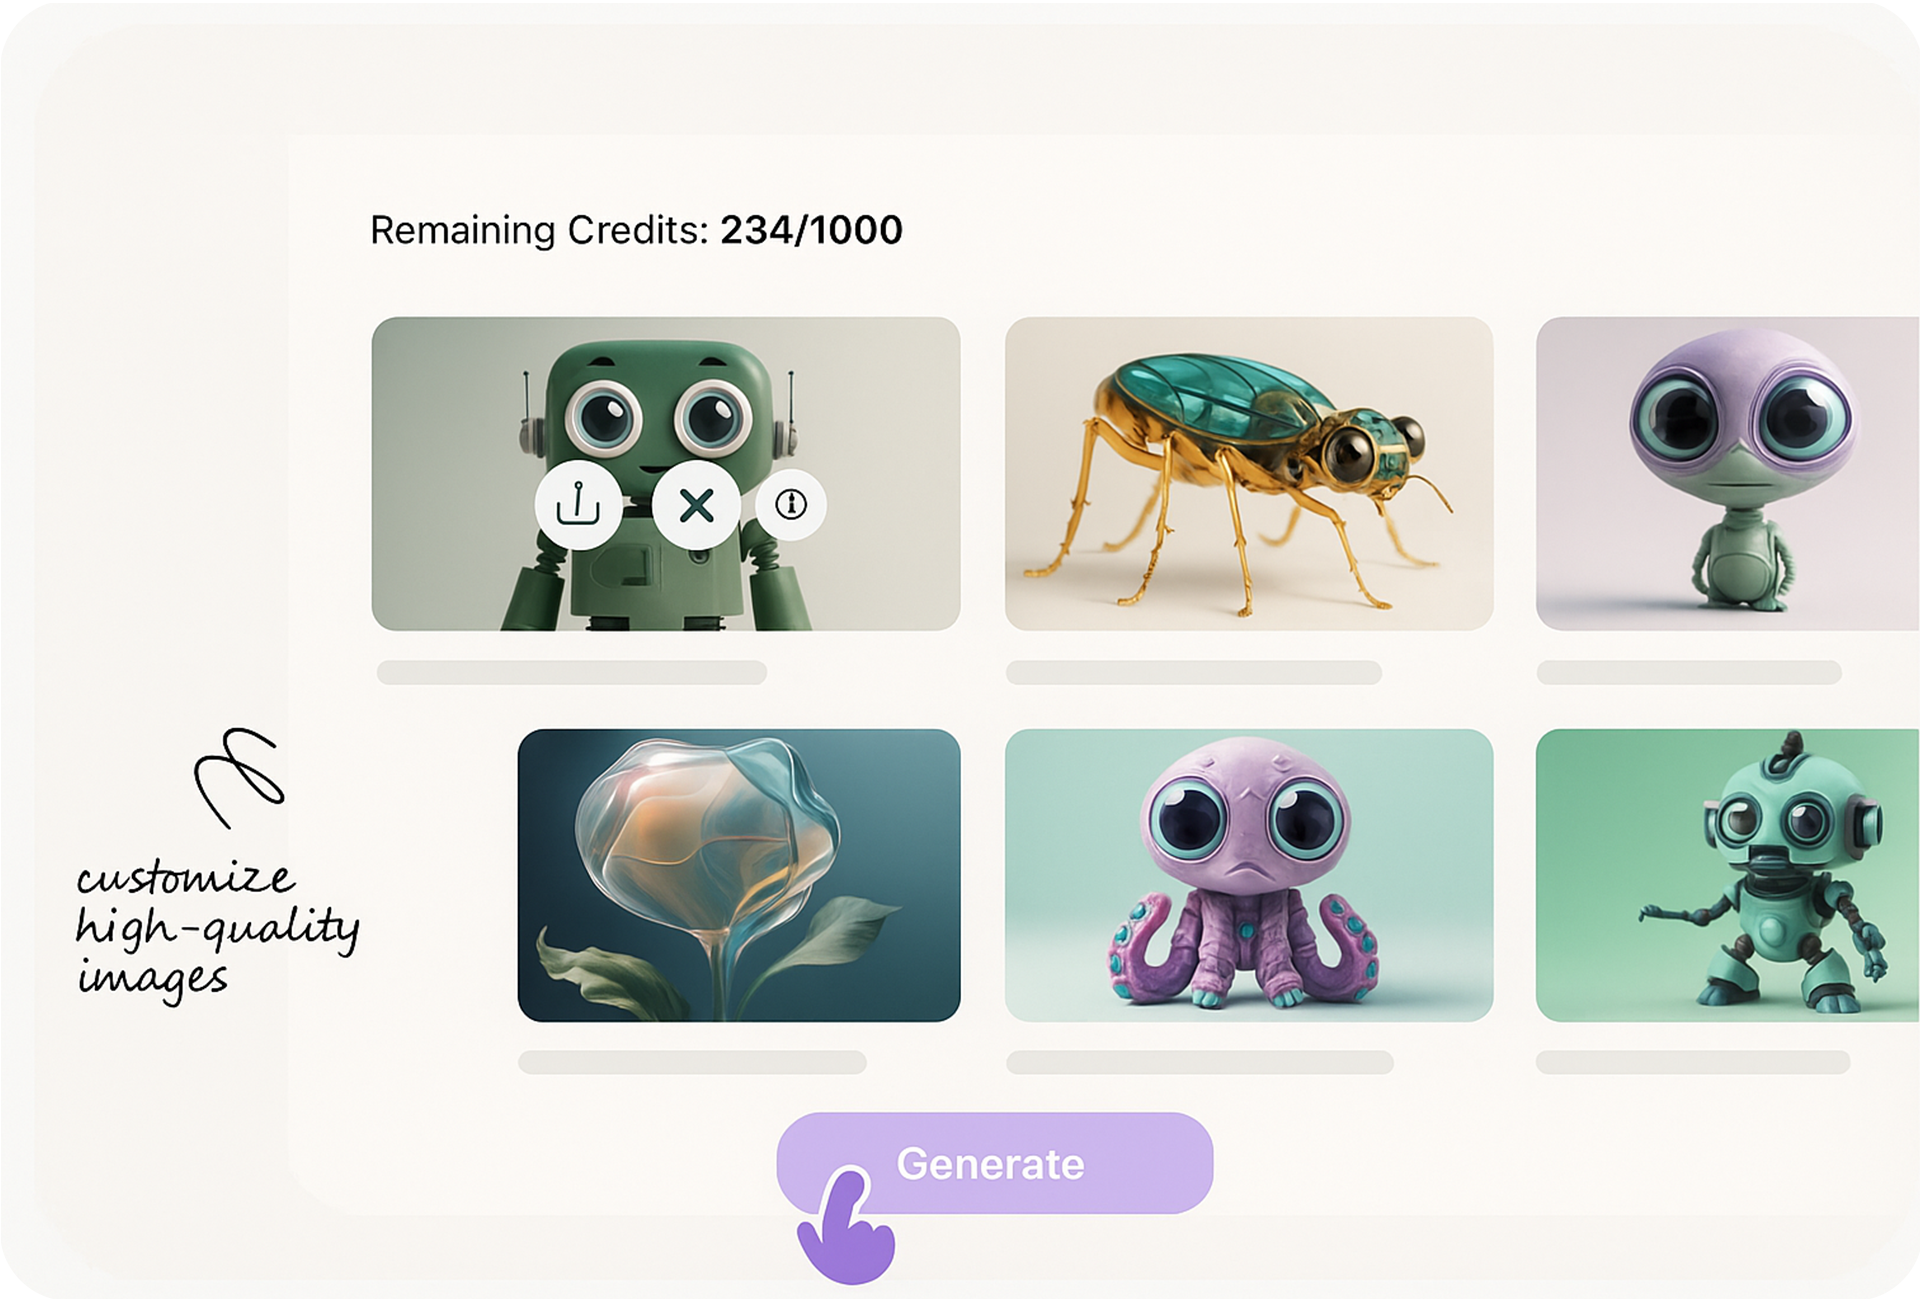
Task: Open the teal robot figure image
Action: pos(1727,875)
